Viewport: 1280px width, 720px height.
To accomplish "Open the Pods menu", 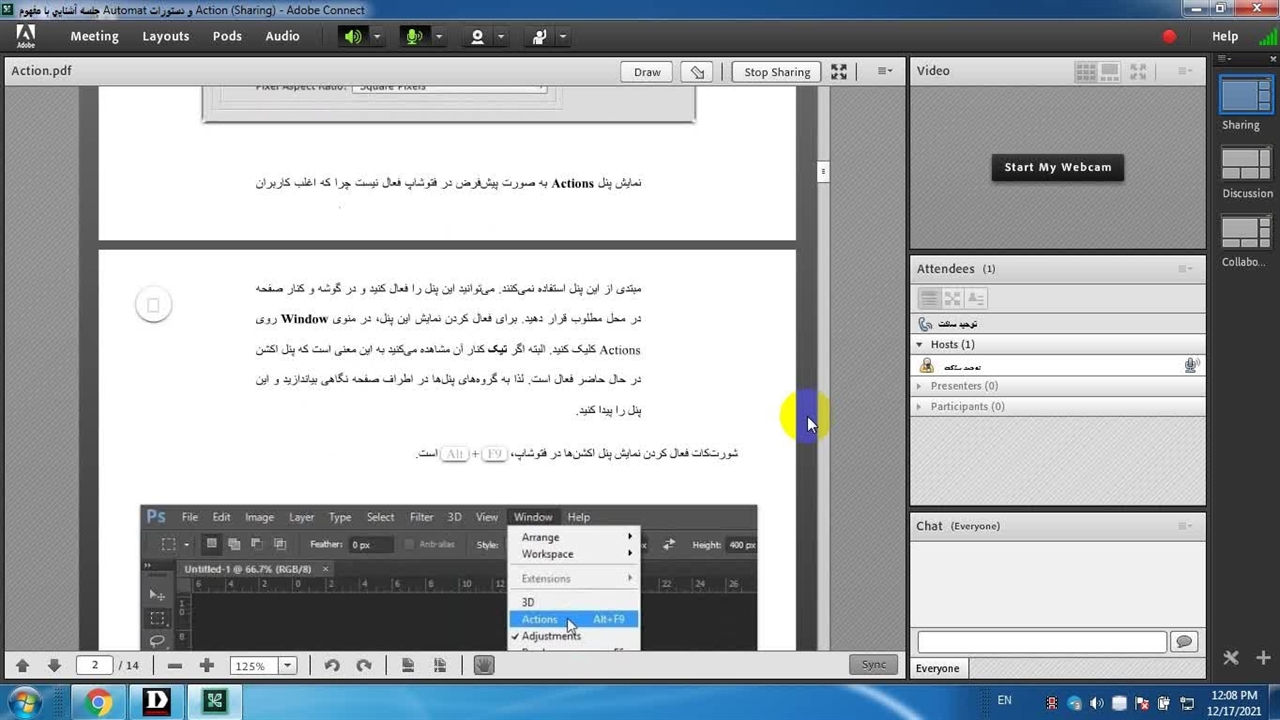I will [227, 36].
